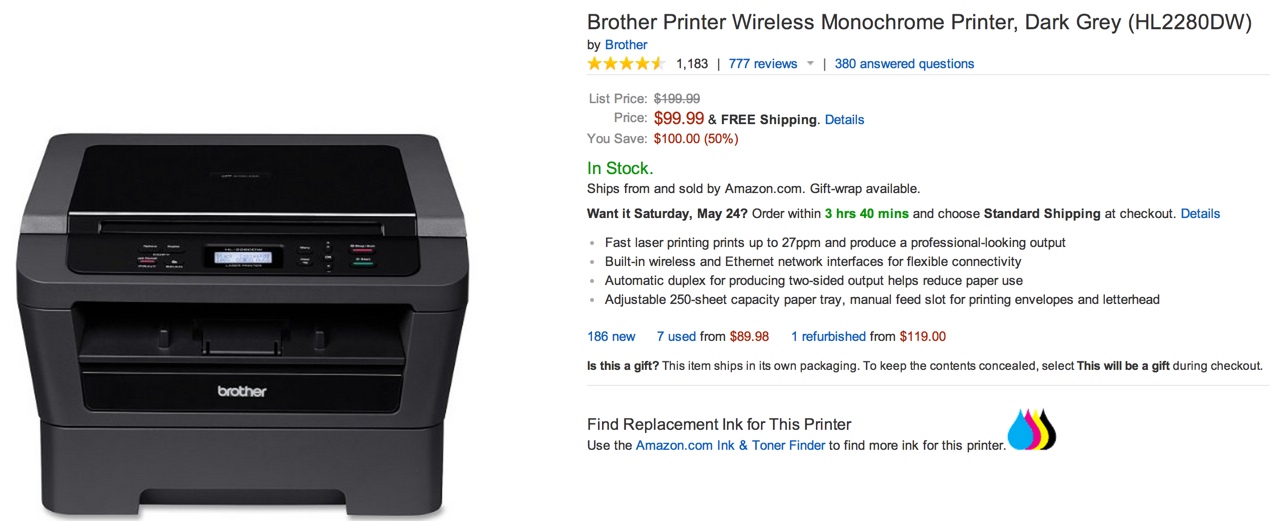Open the Amazon.com Ink & Toner Finder
1270x521 pixels.
(x=730, y=446)
